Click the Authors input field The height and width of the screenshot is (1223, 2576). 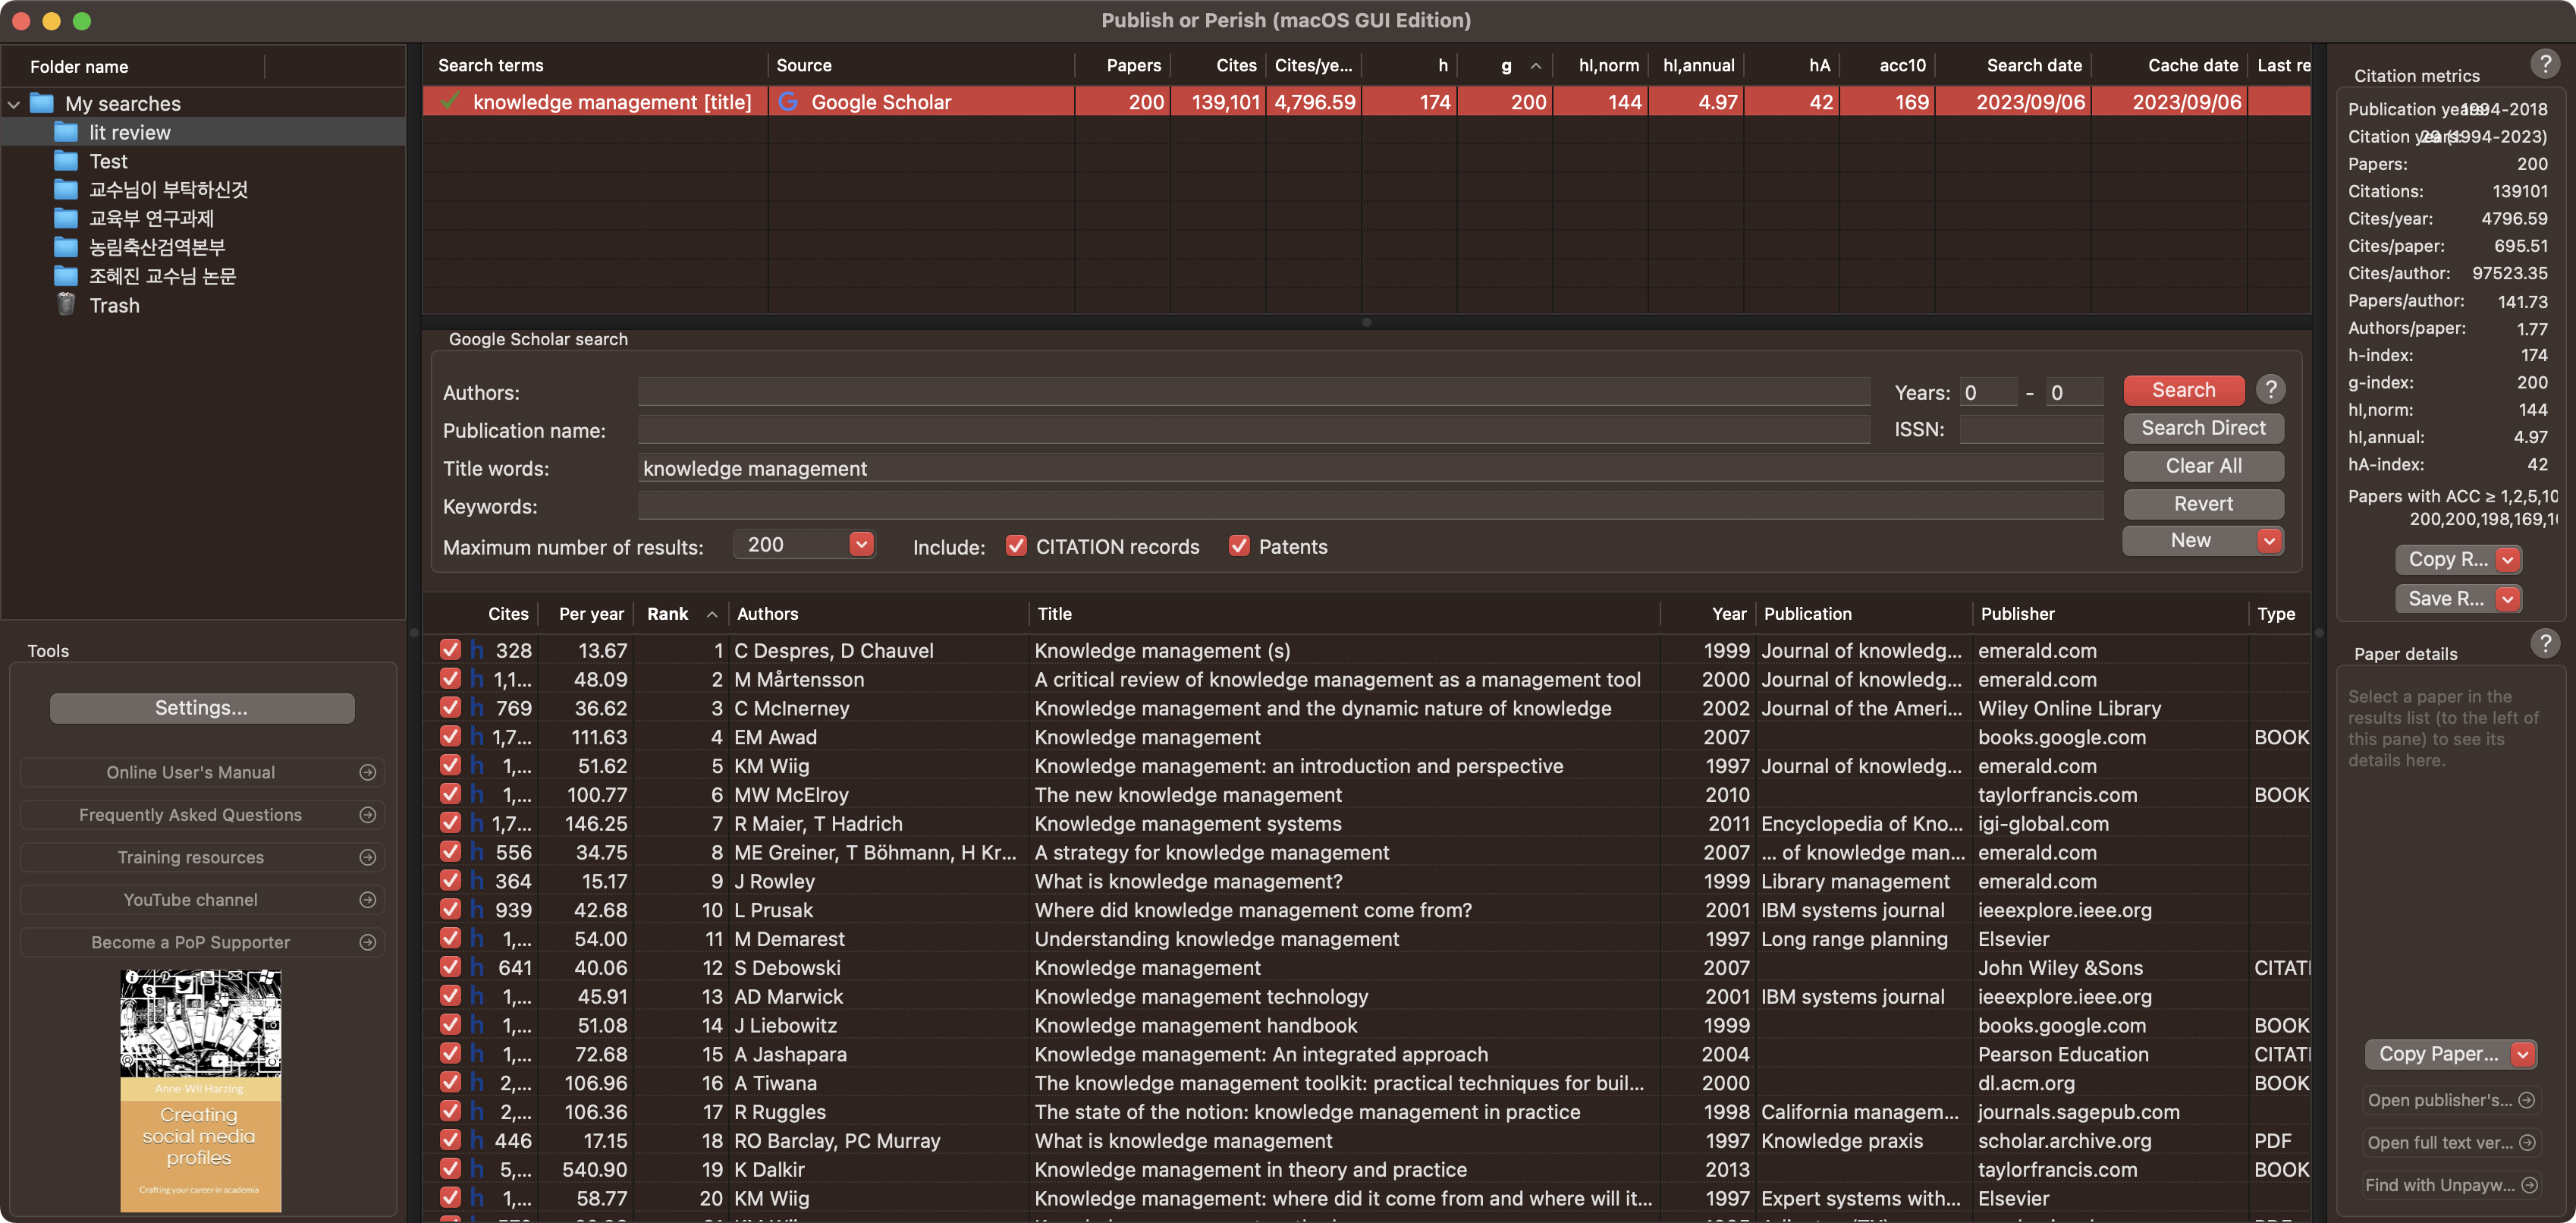click(x=1254, y=392)
